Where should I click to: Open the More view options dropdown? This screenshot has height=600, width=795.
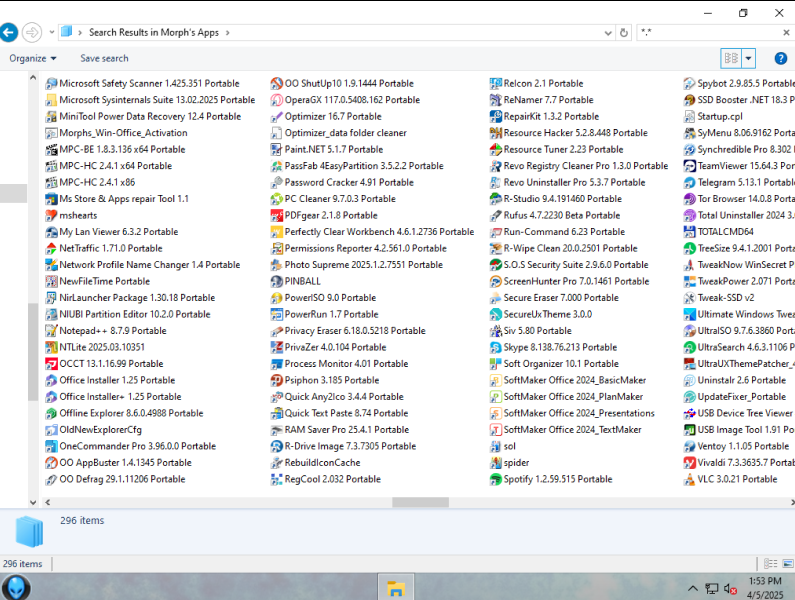(748, 58)
